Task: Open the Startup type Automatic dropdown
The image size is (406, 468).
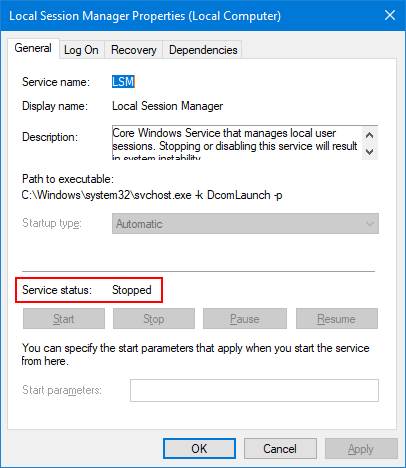Action: (245, 224)
